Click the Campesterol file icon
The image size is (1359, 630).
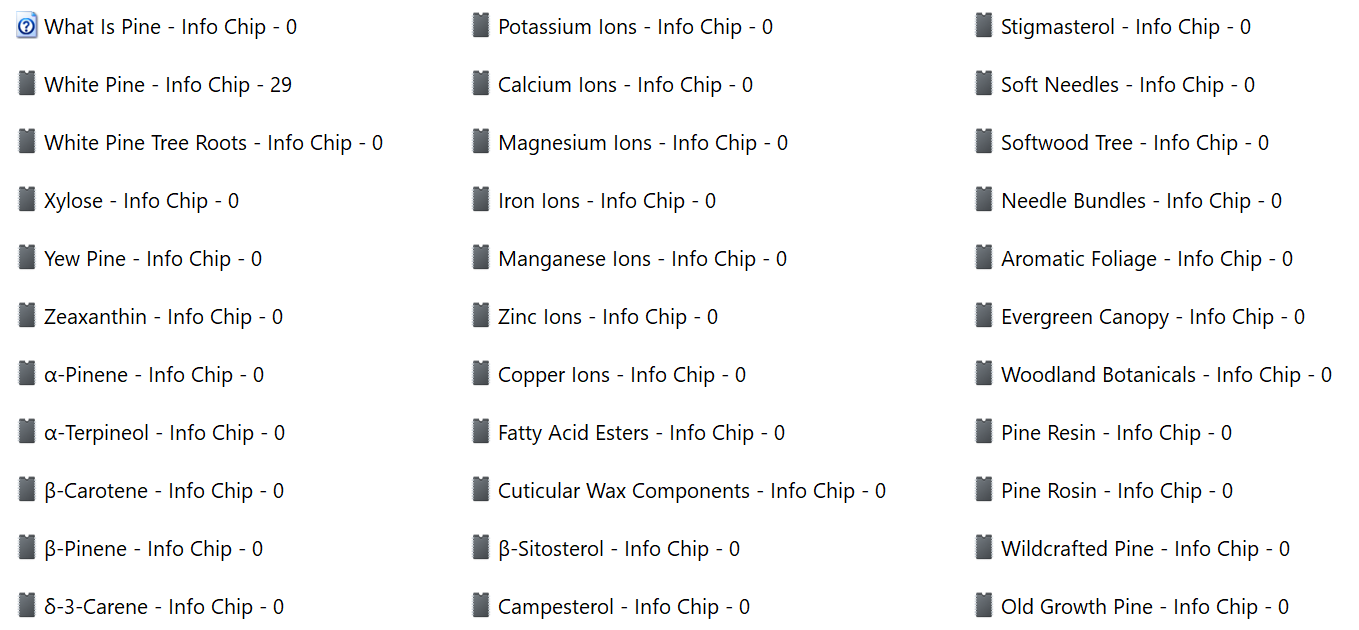click(x=481, y=606)
